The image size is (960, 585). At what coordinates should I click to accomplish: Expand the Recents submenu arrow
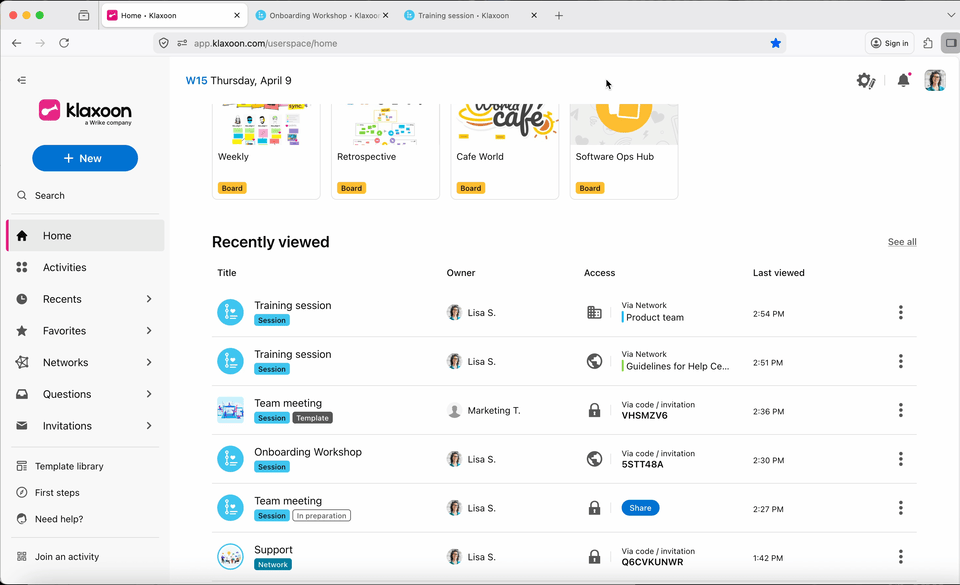(149, 299)
